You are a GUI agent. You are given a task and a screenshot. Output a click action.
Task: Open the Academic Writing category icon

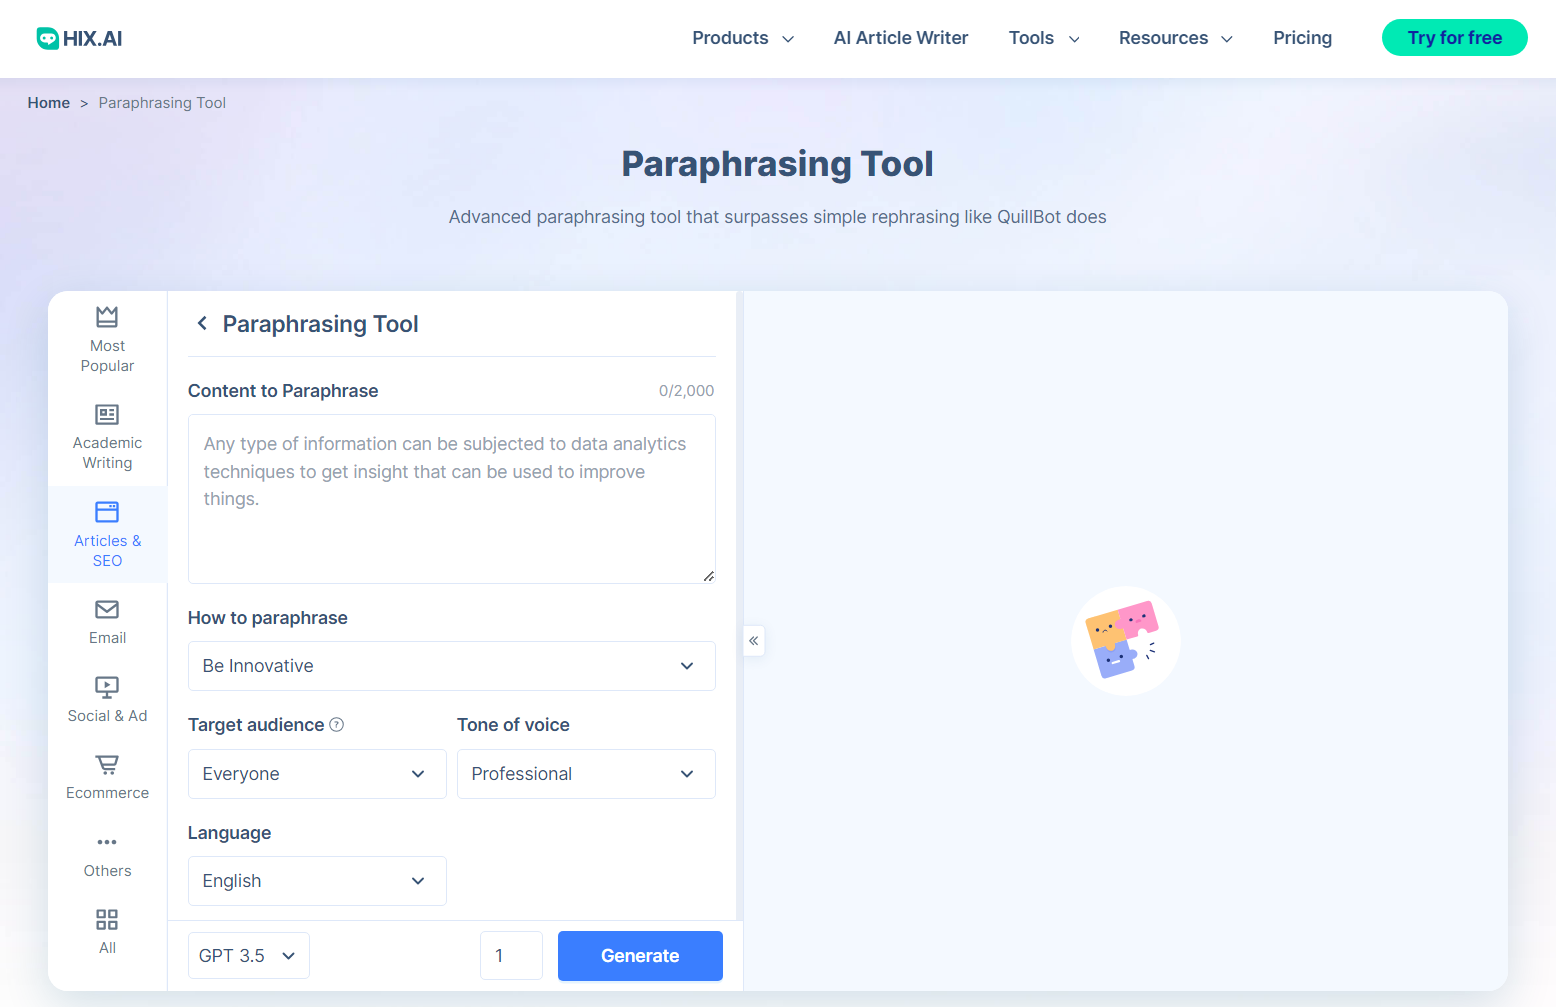click(107, 414)
